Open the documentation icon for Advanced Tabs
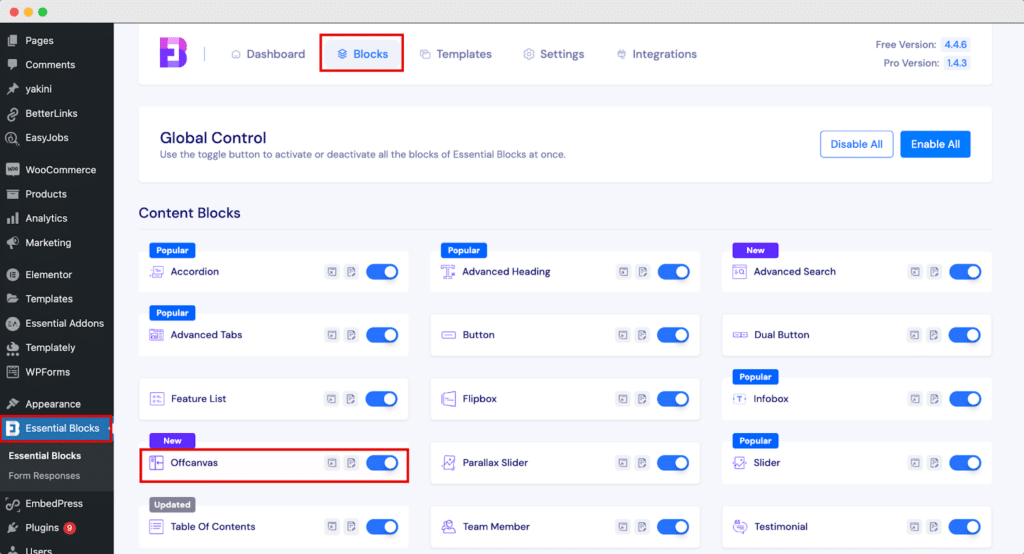This screenshot has width=1024, height=554. click(x=351, y=335)
